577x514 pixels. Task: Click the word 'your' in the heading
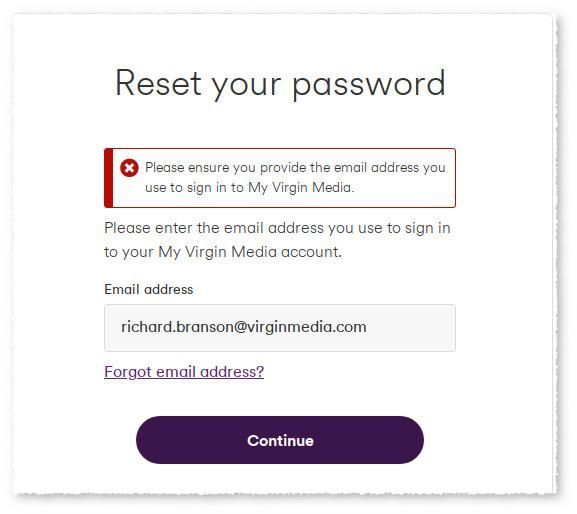pyautogui.click(x=247, y=86)
